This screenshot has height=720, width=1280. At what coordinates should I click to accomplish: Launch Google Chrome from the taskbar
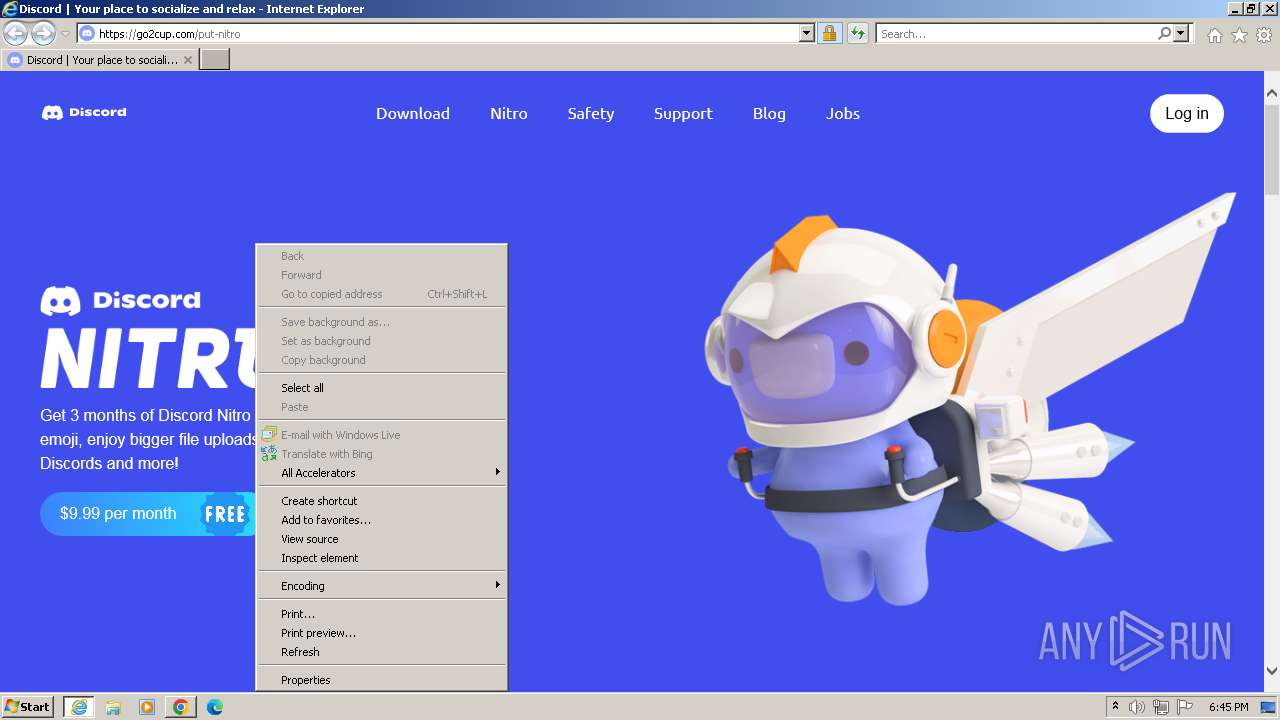tap(181, 707)
